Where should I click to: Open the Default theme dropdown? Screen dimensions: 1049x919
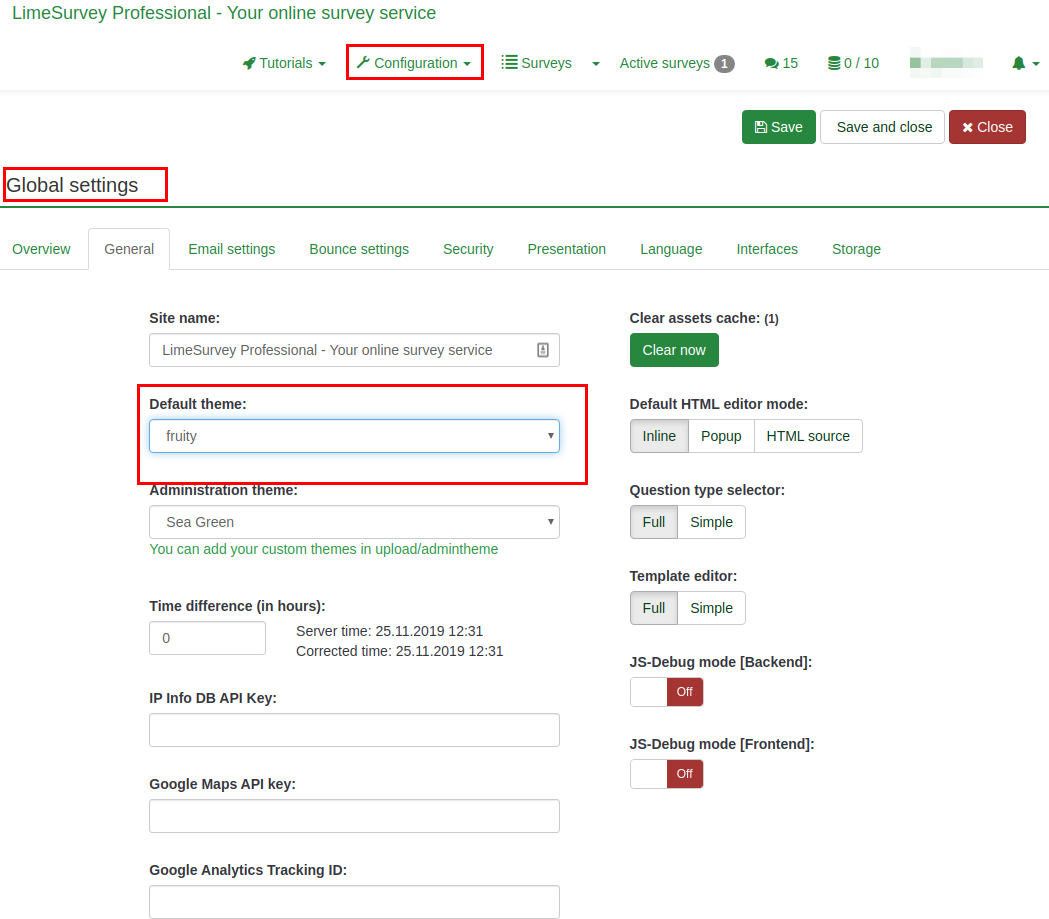click(354, 436)
